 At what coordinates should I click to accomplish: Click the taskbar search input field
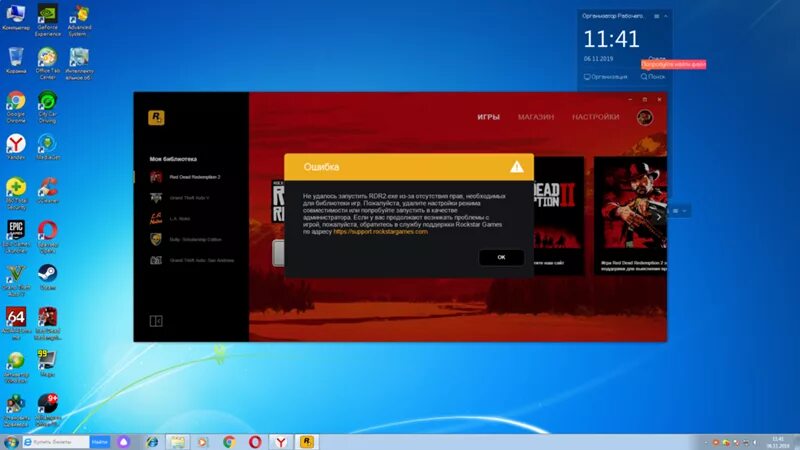(x=56, y=442)
